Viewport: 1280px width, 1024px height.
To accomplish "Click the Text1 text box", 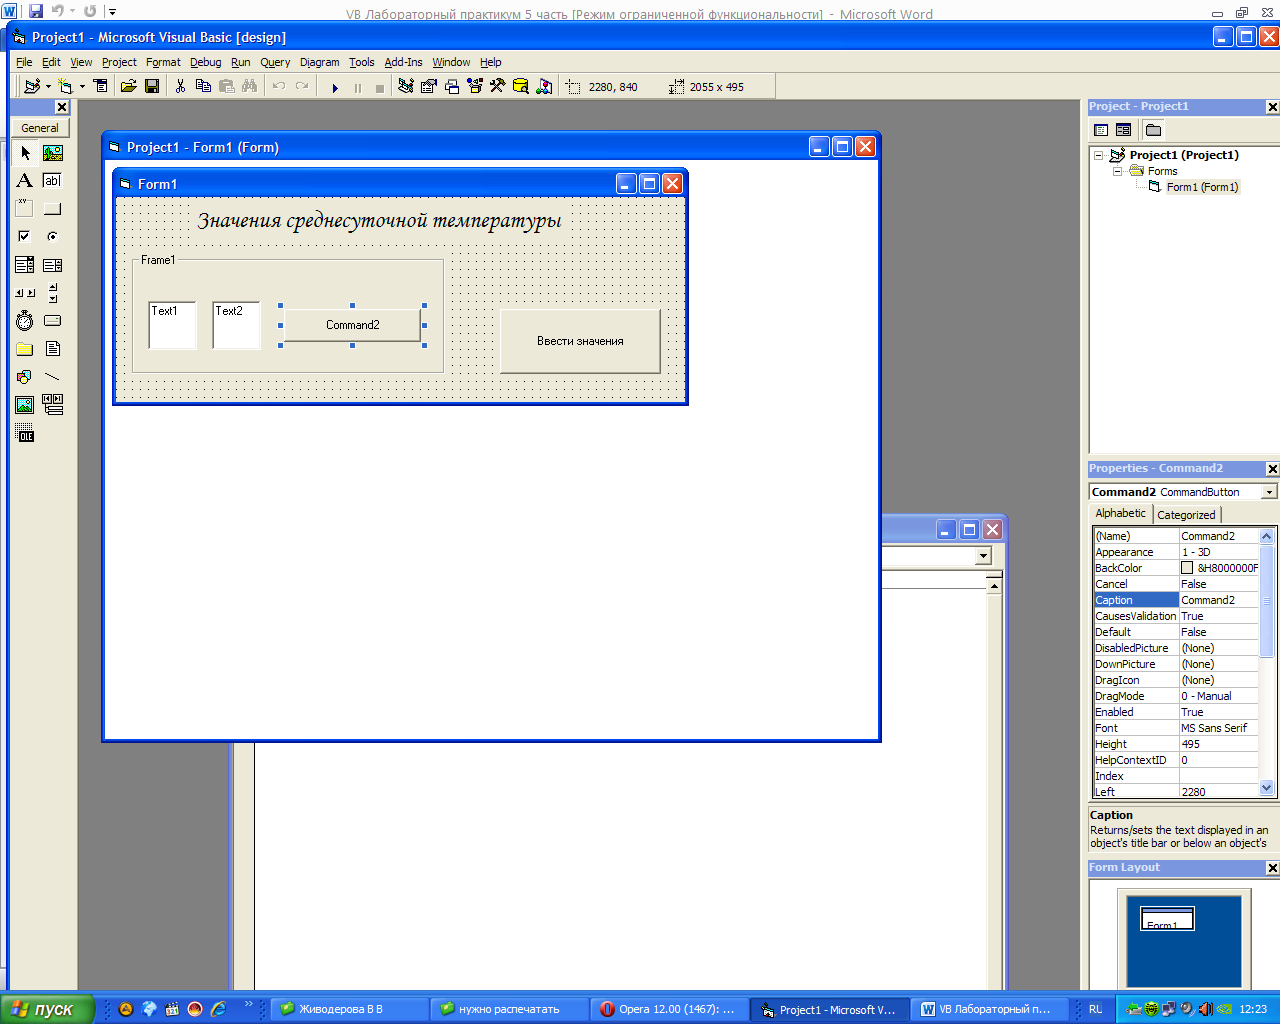I will tap(172, 325).
